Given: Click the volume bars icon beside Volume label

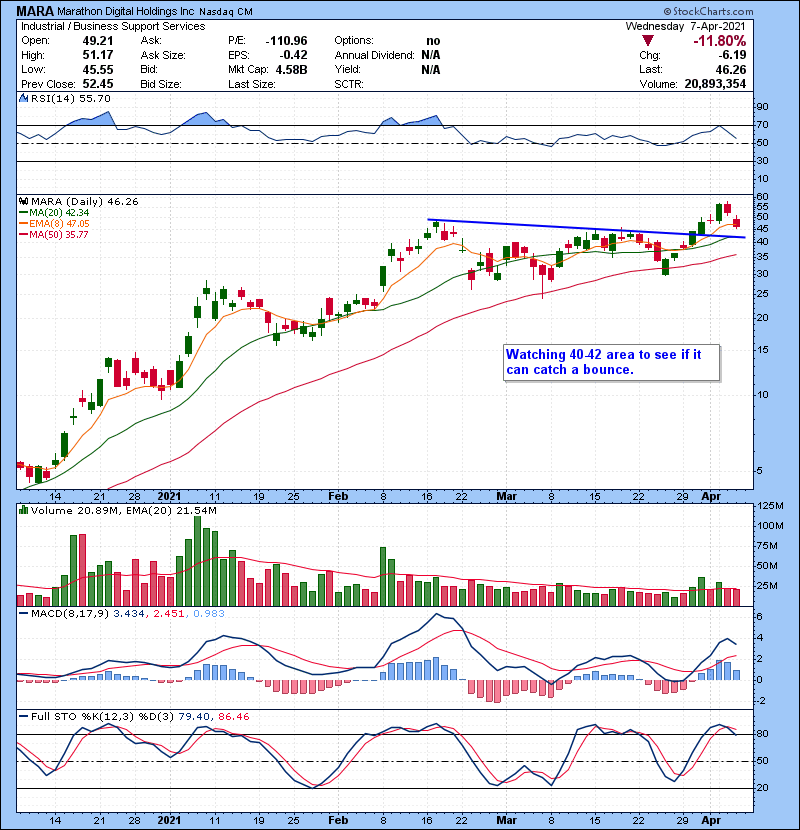Looking at the screenshot, I should point(23,511).
